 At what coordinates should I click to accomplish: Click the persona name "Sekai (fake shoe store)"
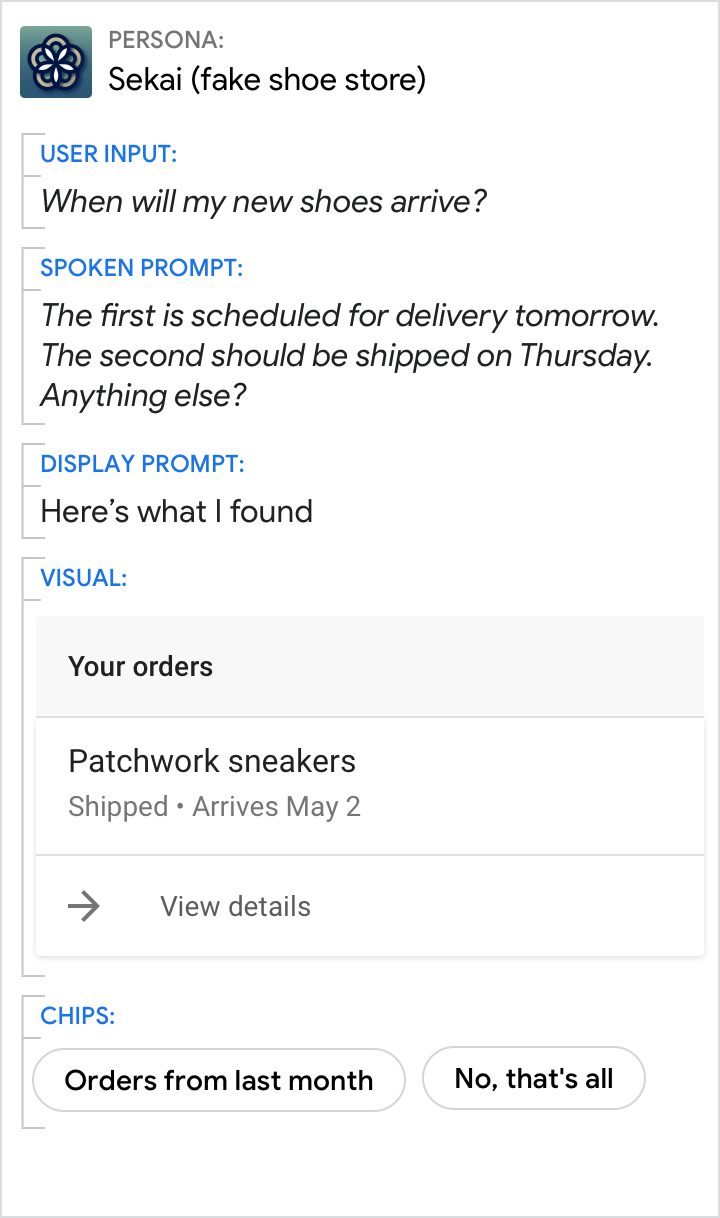267,79
